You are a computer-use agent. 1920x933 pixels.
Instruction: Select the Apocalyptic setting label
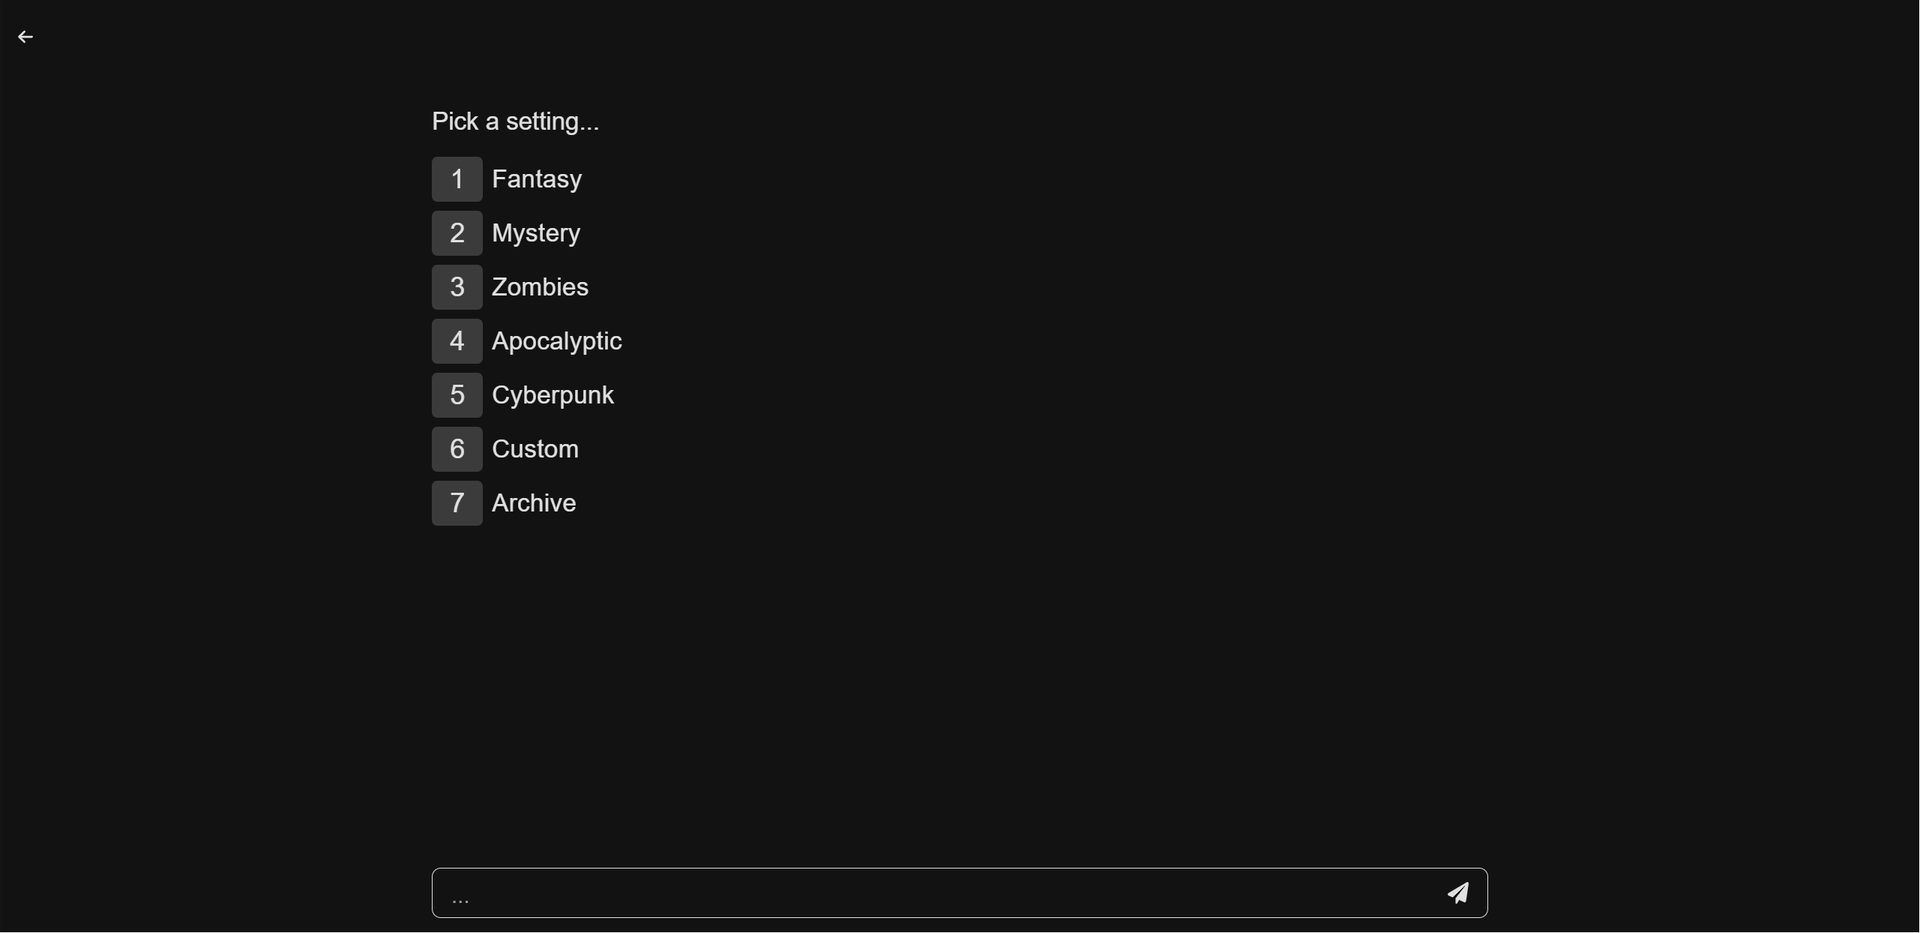tap(557, 342)
